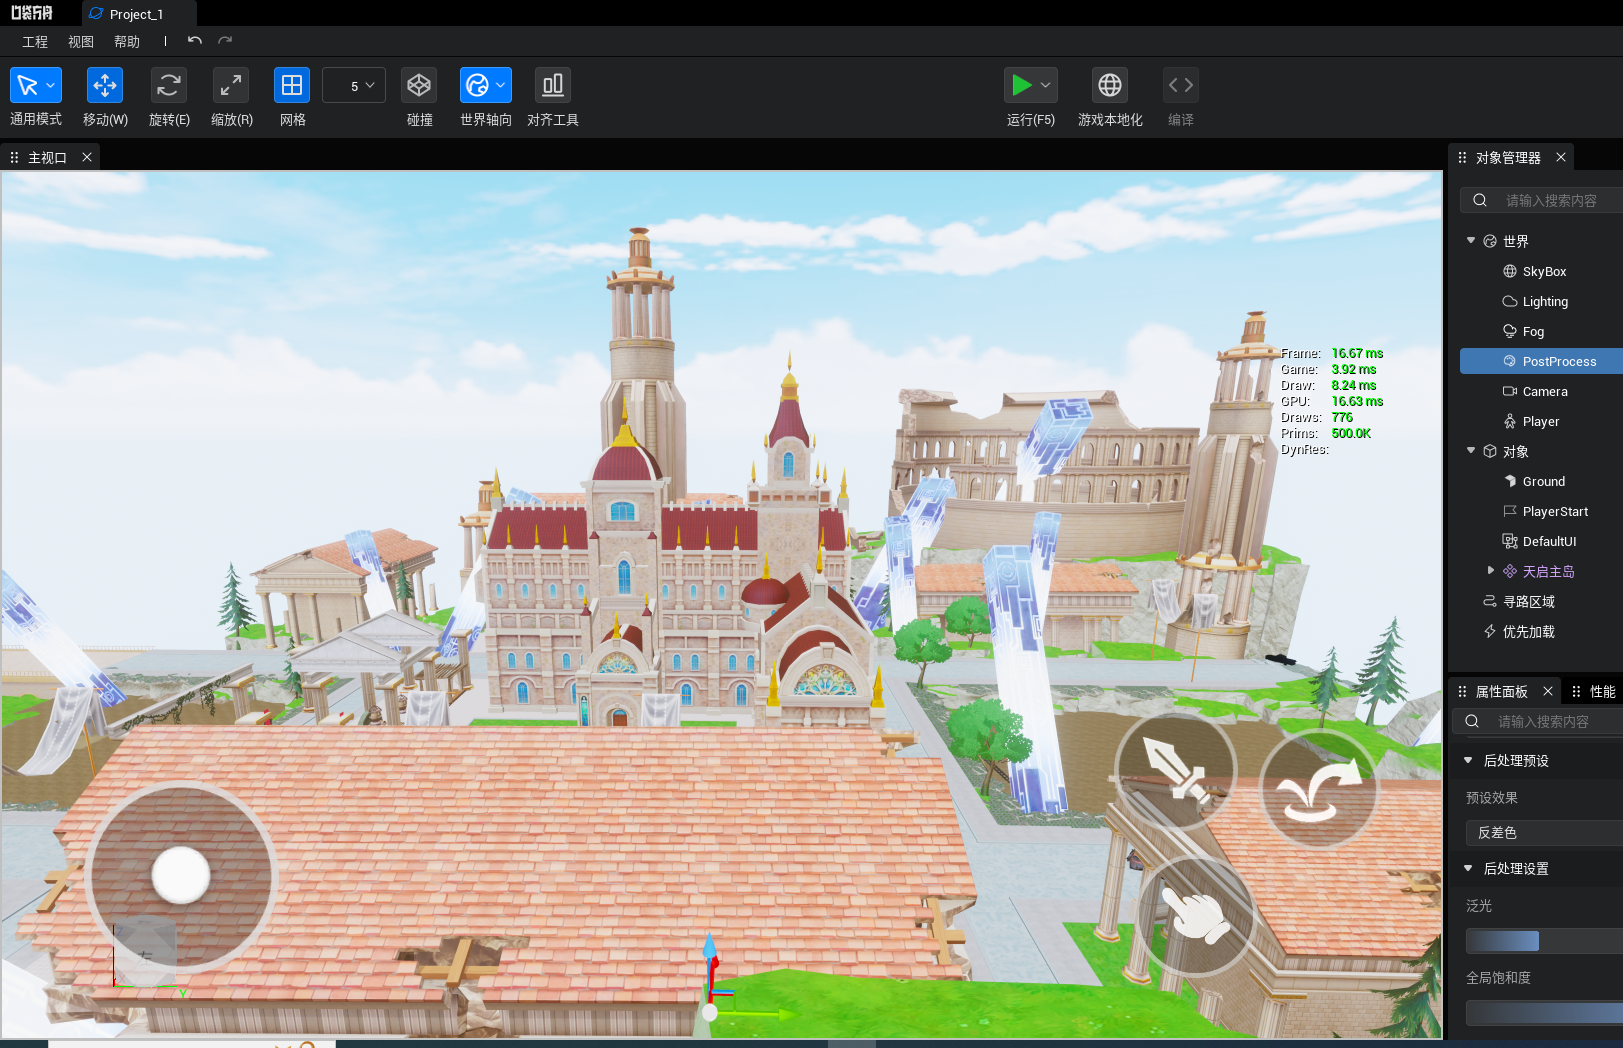Adjust the 全局饱和度 saturation slider
This screenshot has height=1048, width=1623.
click(x=1544, y=1013)
